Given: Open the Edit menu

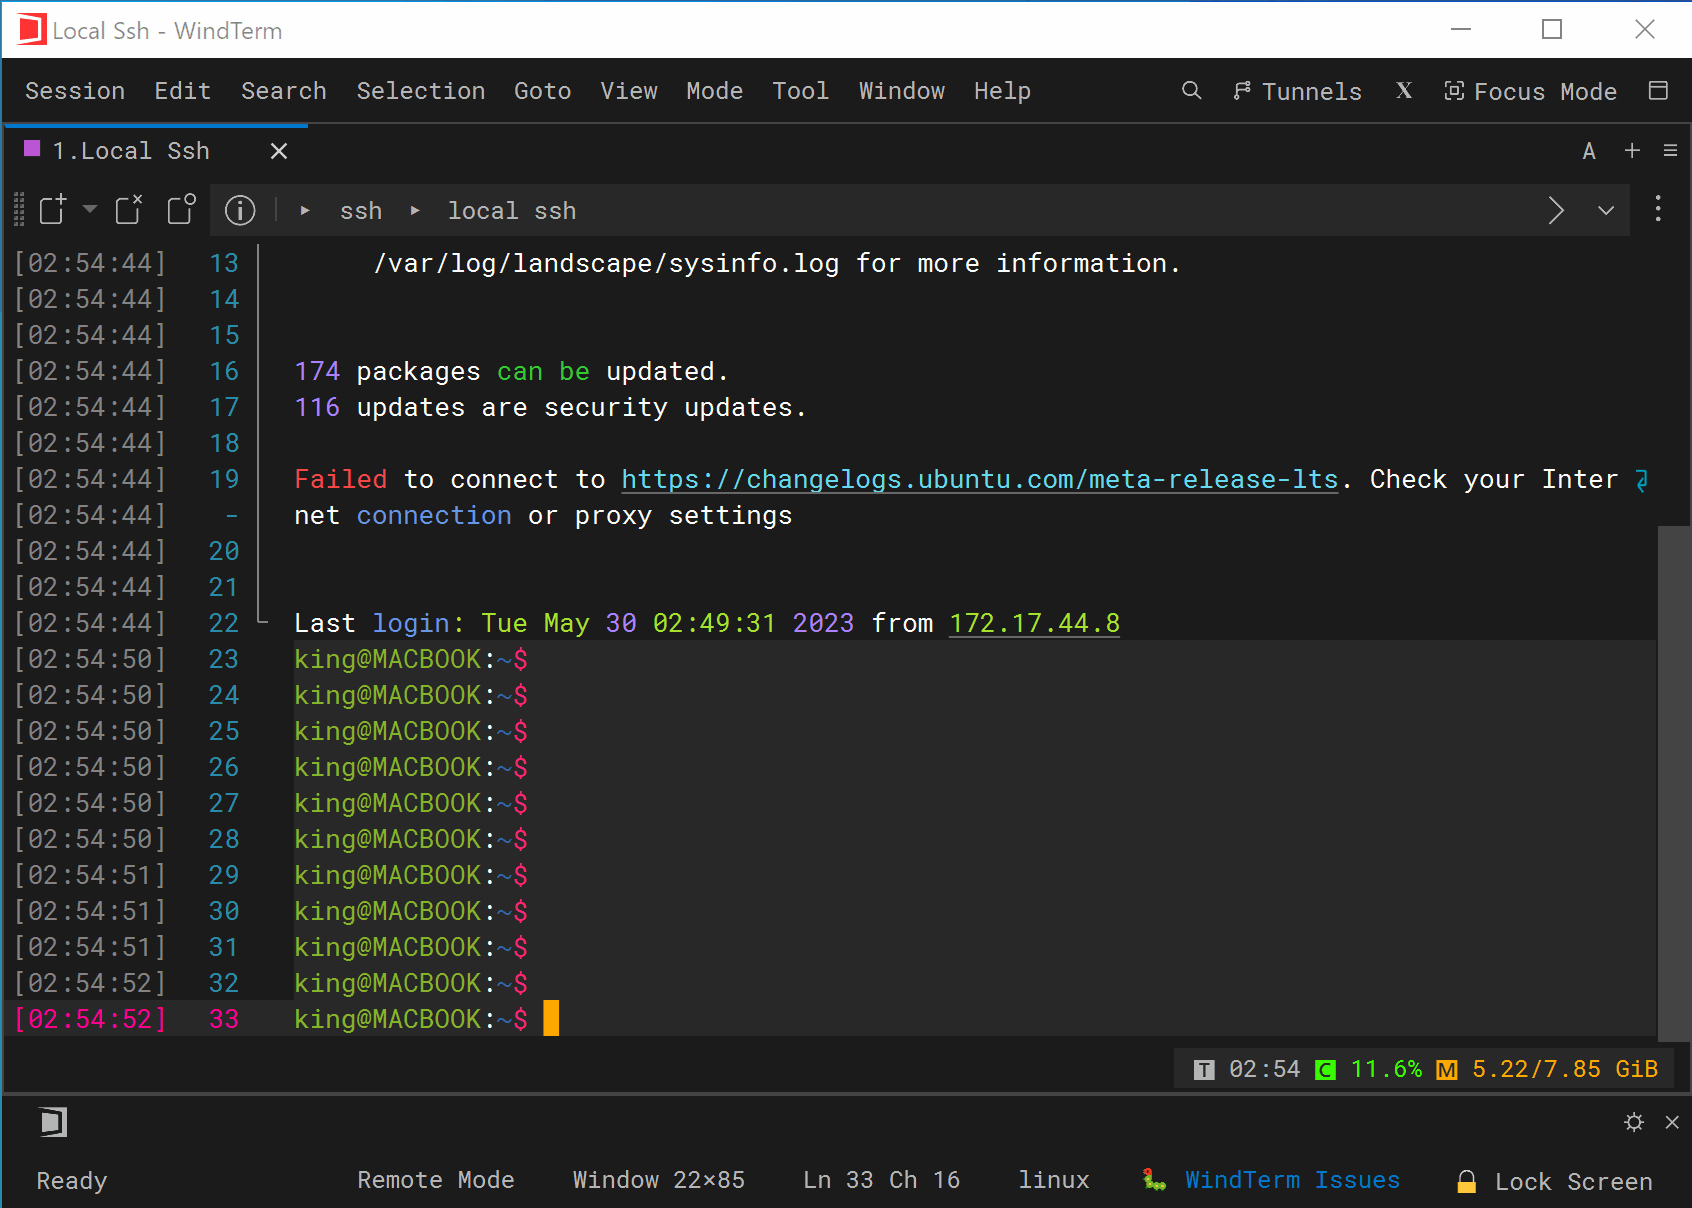Looking at the screenshot, I should point(183,91).
